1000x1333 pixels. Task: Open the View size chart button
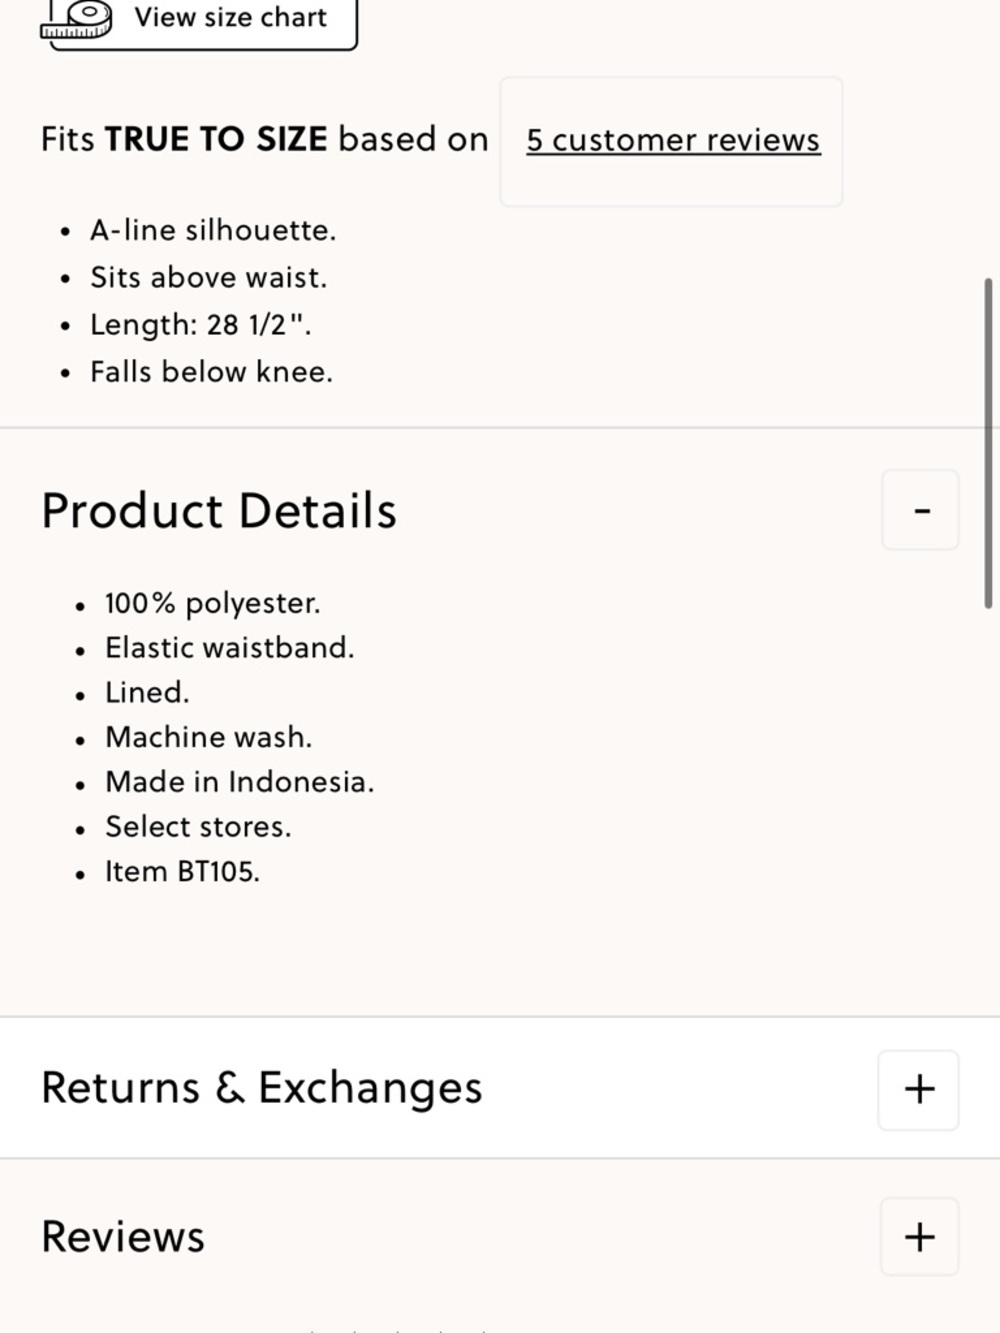230,18
